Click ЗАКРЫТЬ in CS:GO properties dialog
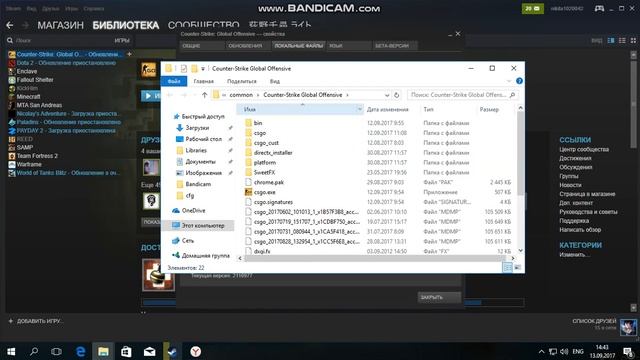The image size is (640, 360). pyautogui.click(x=439, y=297)
